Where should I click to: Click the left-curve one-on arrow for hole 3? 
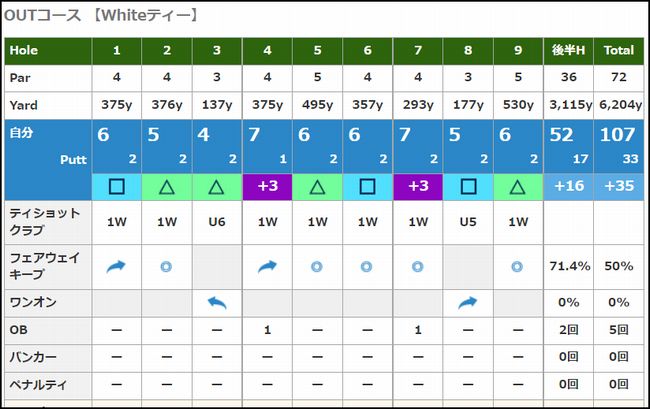pyautogui.click(x=217, y=302)
